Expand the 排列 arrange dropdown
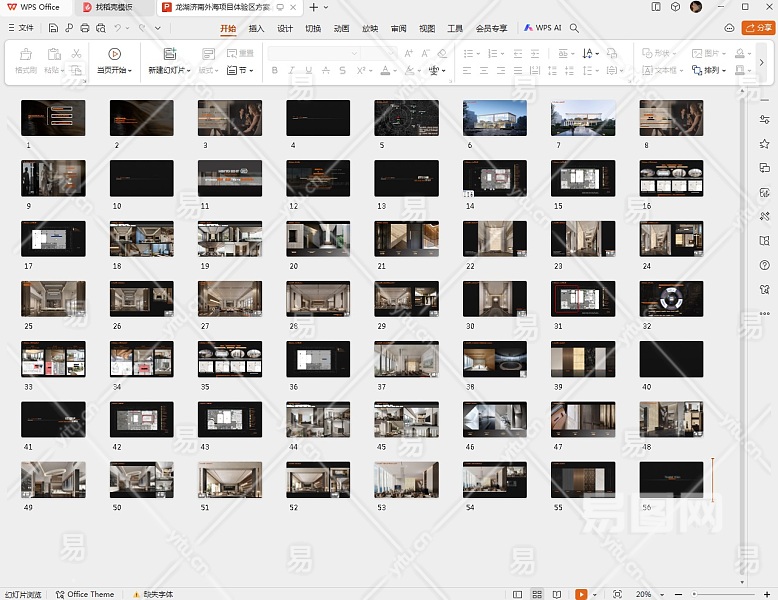The height and width of the screenshot is (600, 778). tap(714, 71)
